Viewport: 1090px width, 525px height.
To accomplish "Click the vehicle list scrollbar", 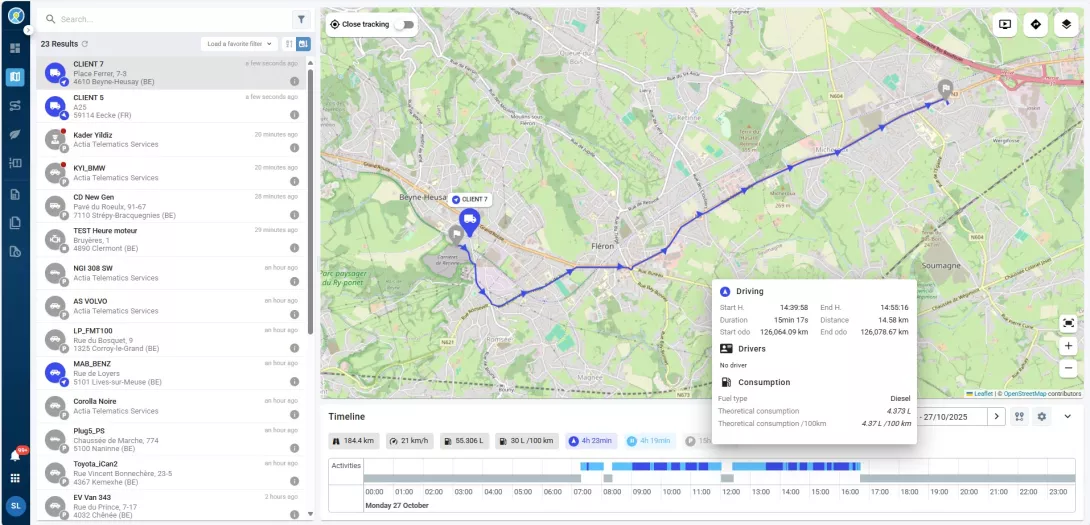I will tap(310, 202).
